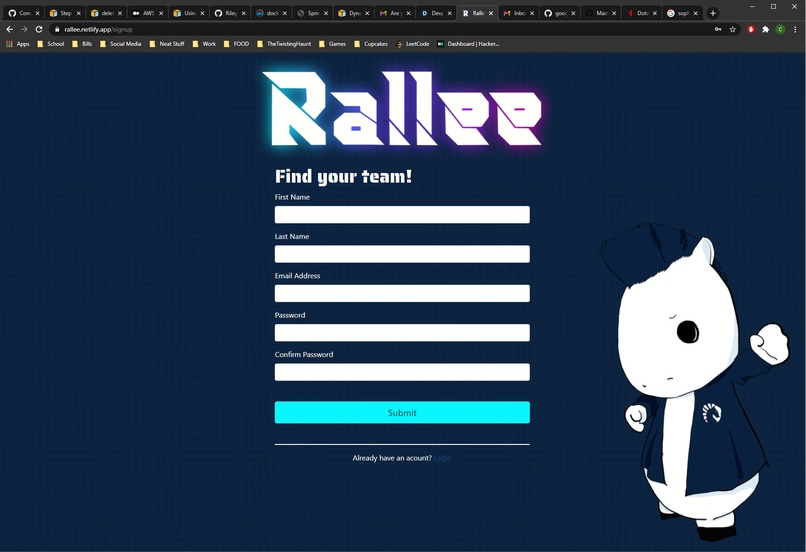This screenshot has width=806, height=552.
Task: Open the LeetCode bookmark
Action: 412,44
